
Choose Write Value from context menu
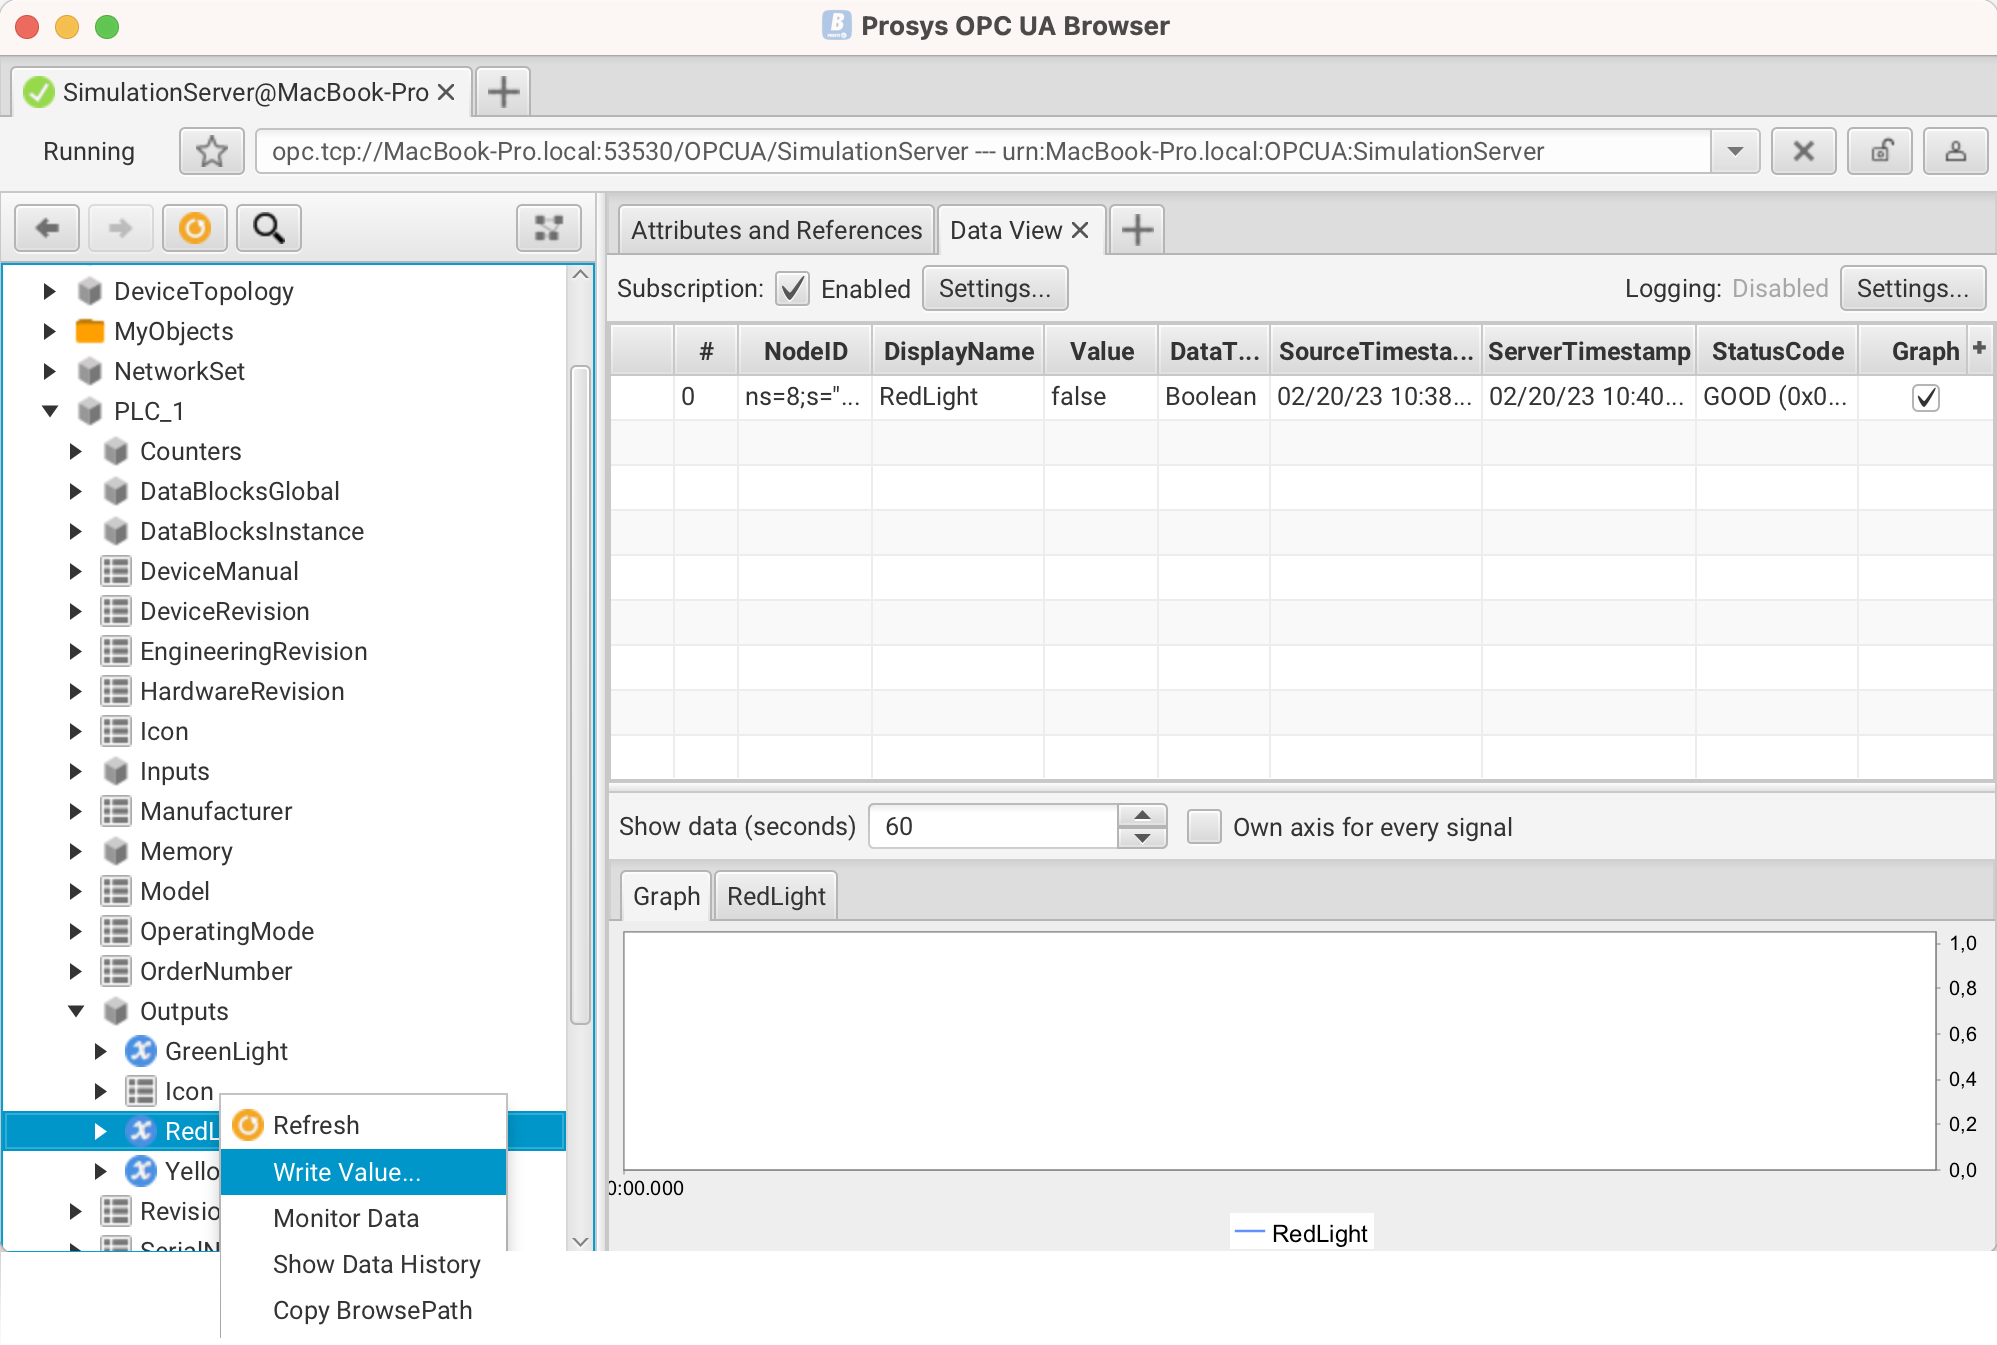(x=347, y=1172)
